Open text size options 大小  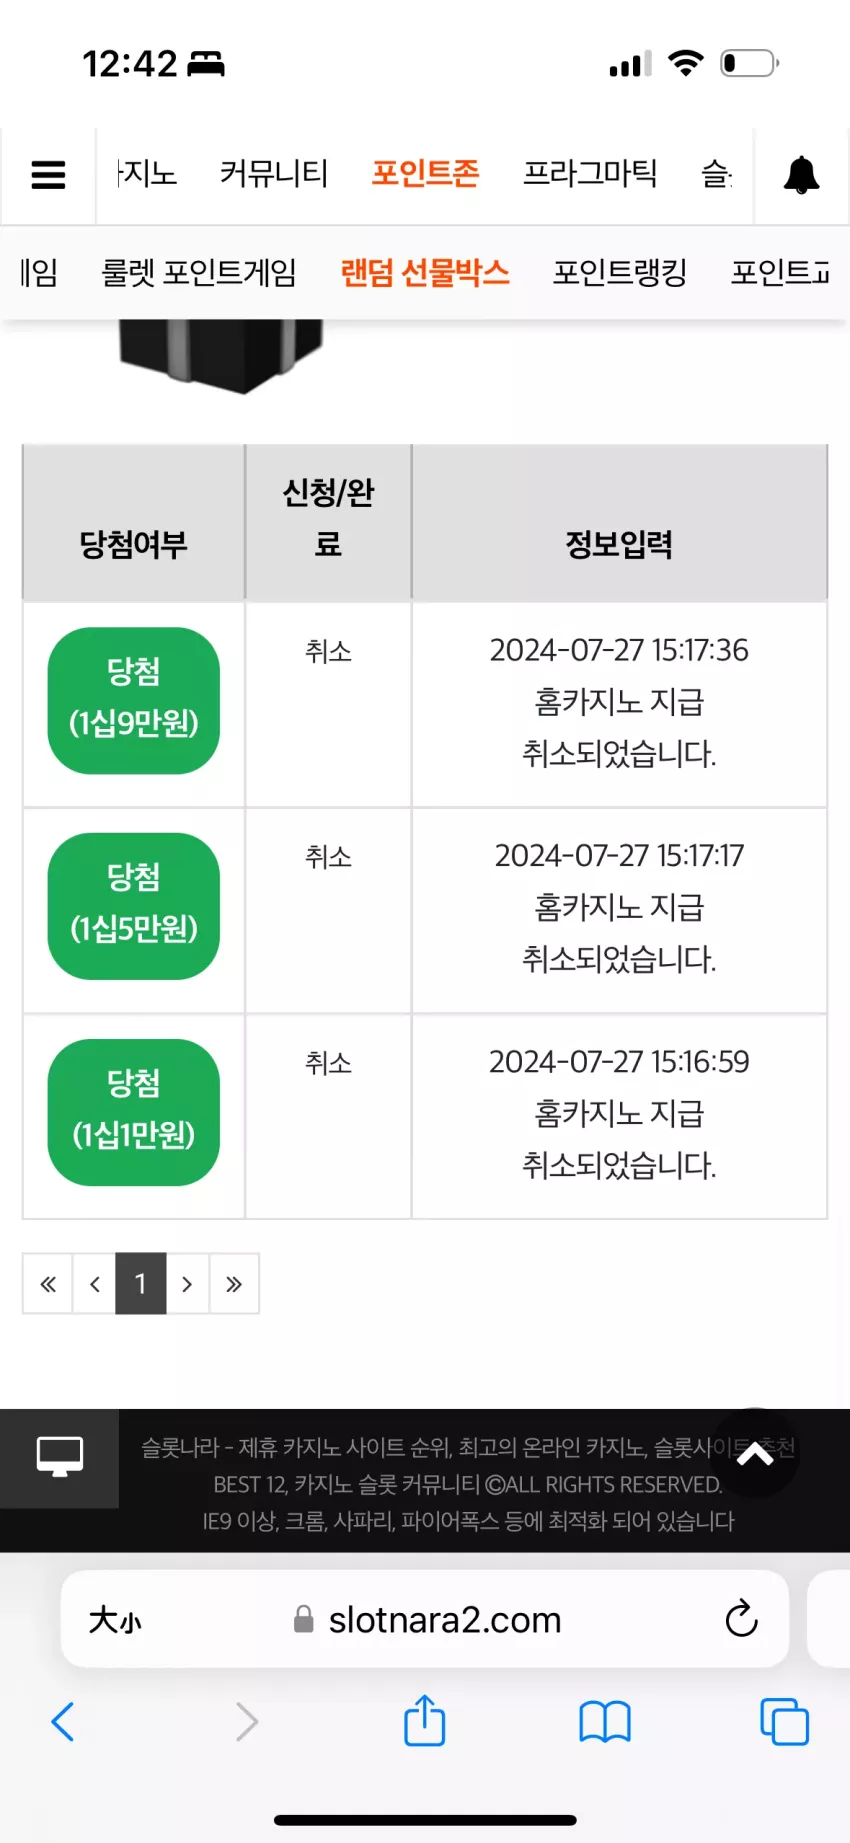[x=115, y=1619]
